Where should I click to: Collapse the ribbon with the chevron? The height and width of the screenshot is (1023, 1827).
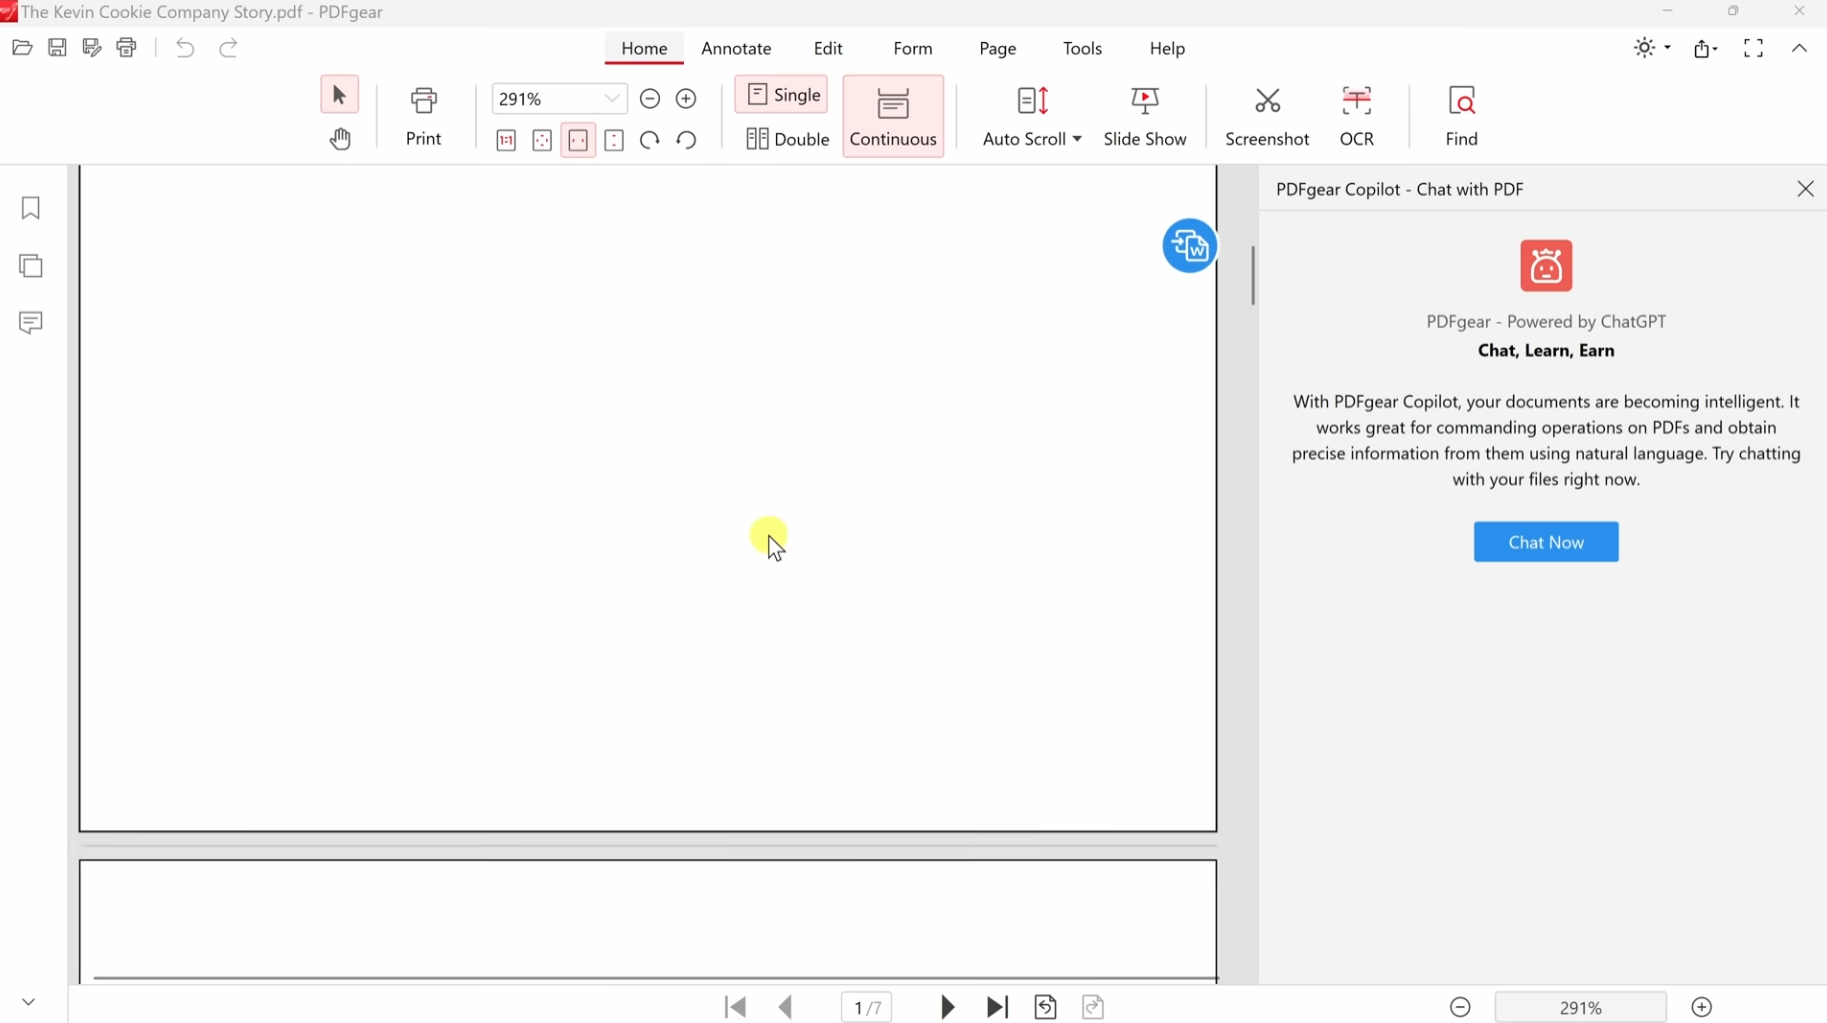[1799, 48]
